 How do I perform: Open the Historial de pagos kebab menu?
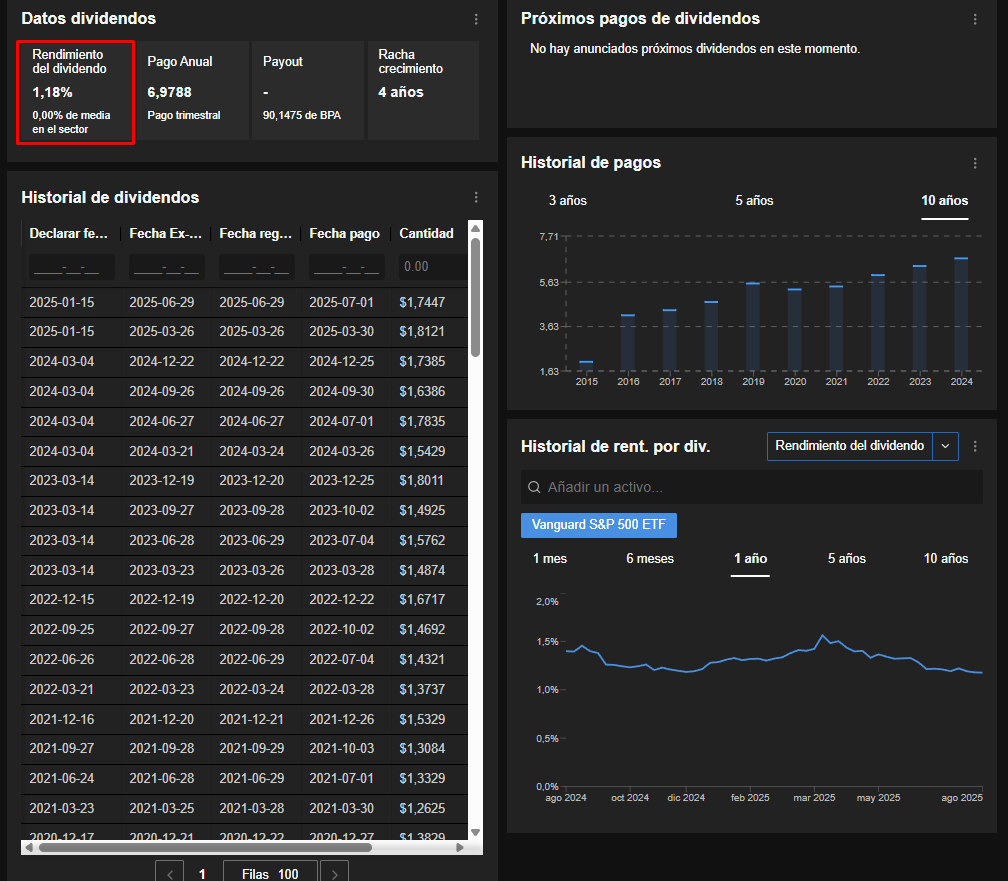[975, 163]
